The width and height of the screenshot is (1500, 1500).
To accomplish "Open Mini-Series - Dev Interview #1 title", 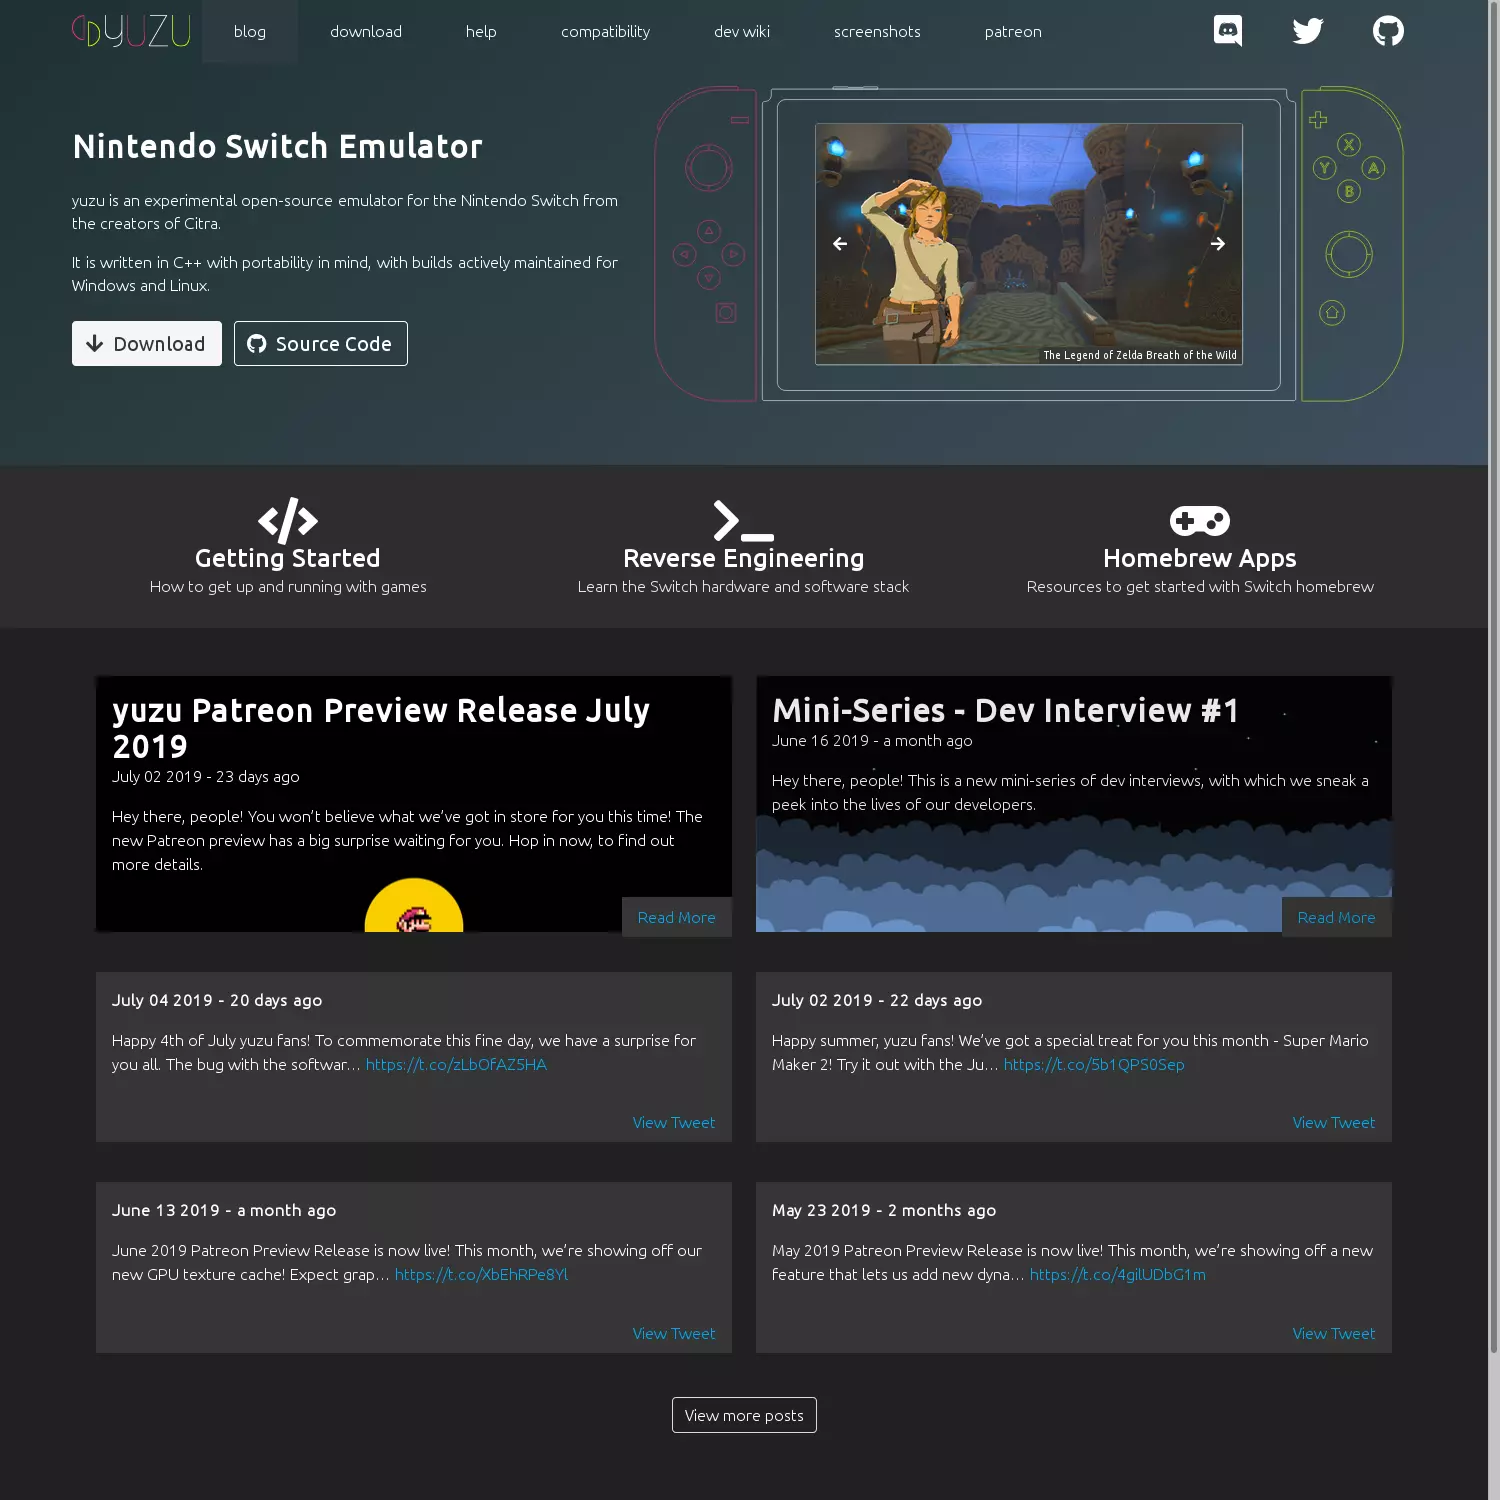I will pyautogui.click(x=1006, y=710).
